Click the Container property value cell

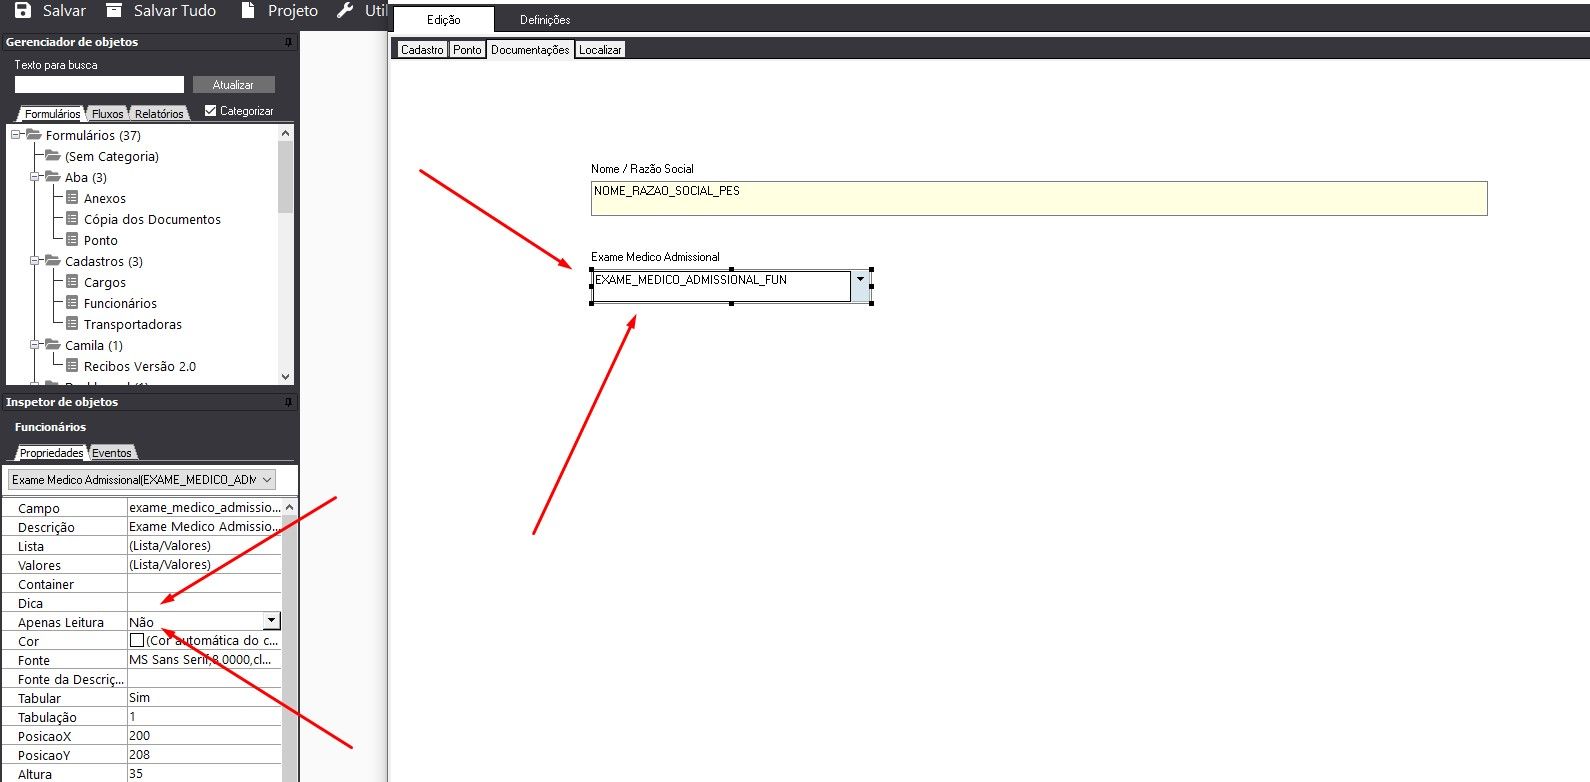(x=204, y=583)
